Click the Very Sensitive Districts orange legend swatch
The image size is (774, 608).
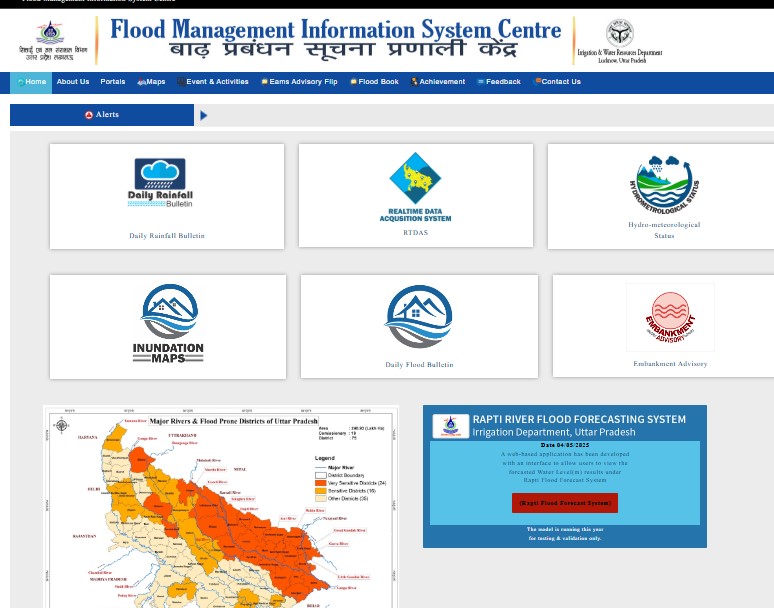(320, 483)
